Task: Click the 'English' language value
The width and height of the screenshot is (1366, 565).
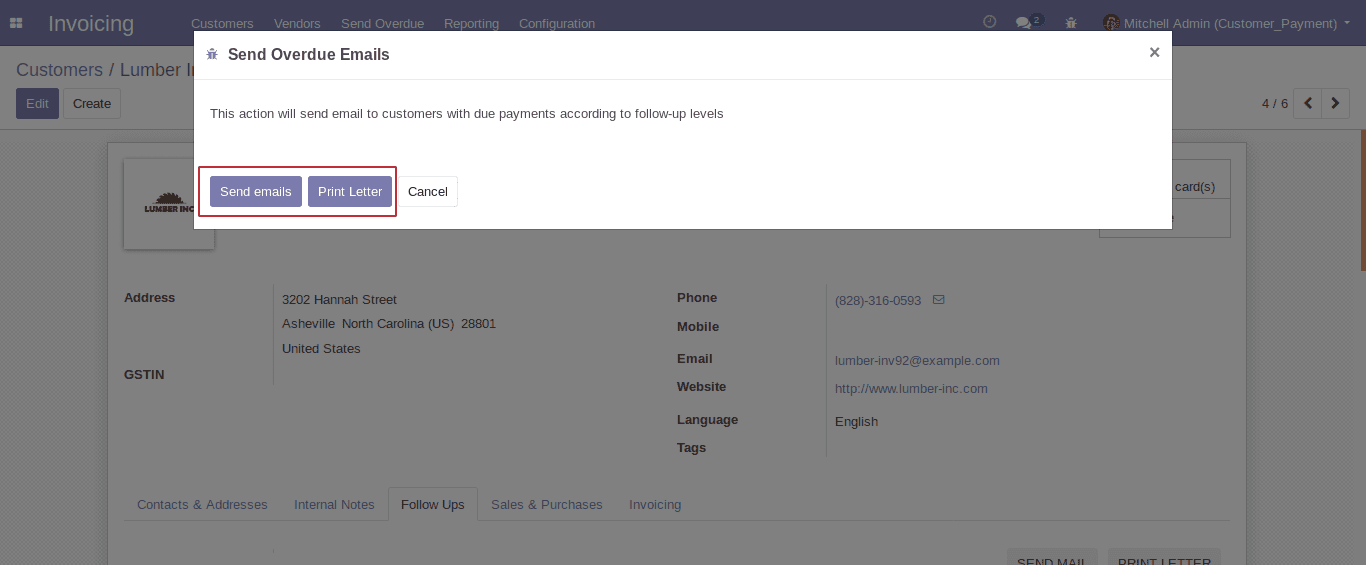Action: click(x=856, y=421)
